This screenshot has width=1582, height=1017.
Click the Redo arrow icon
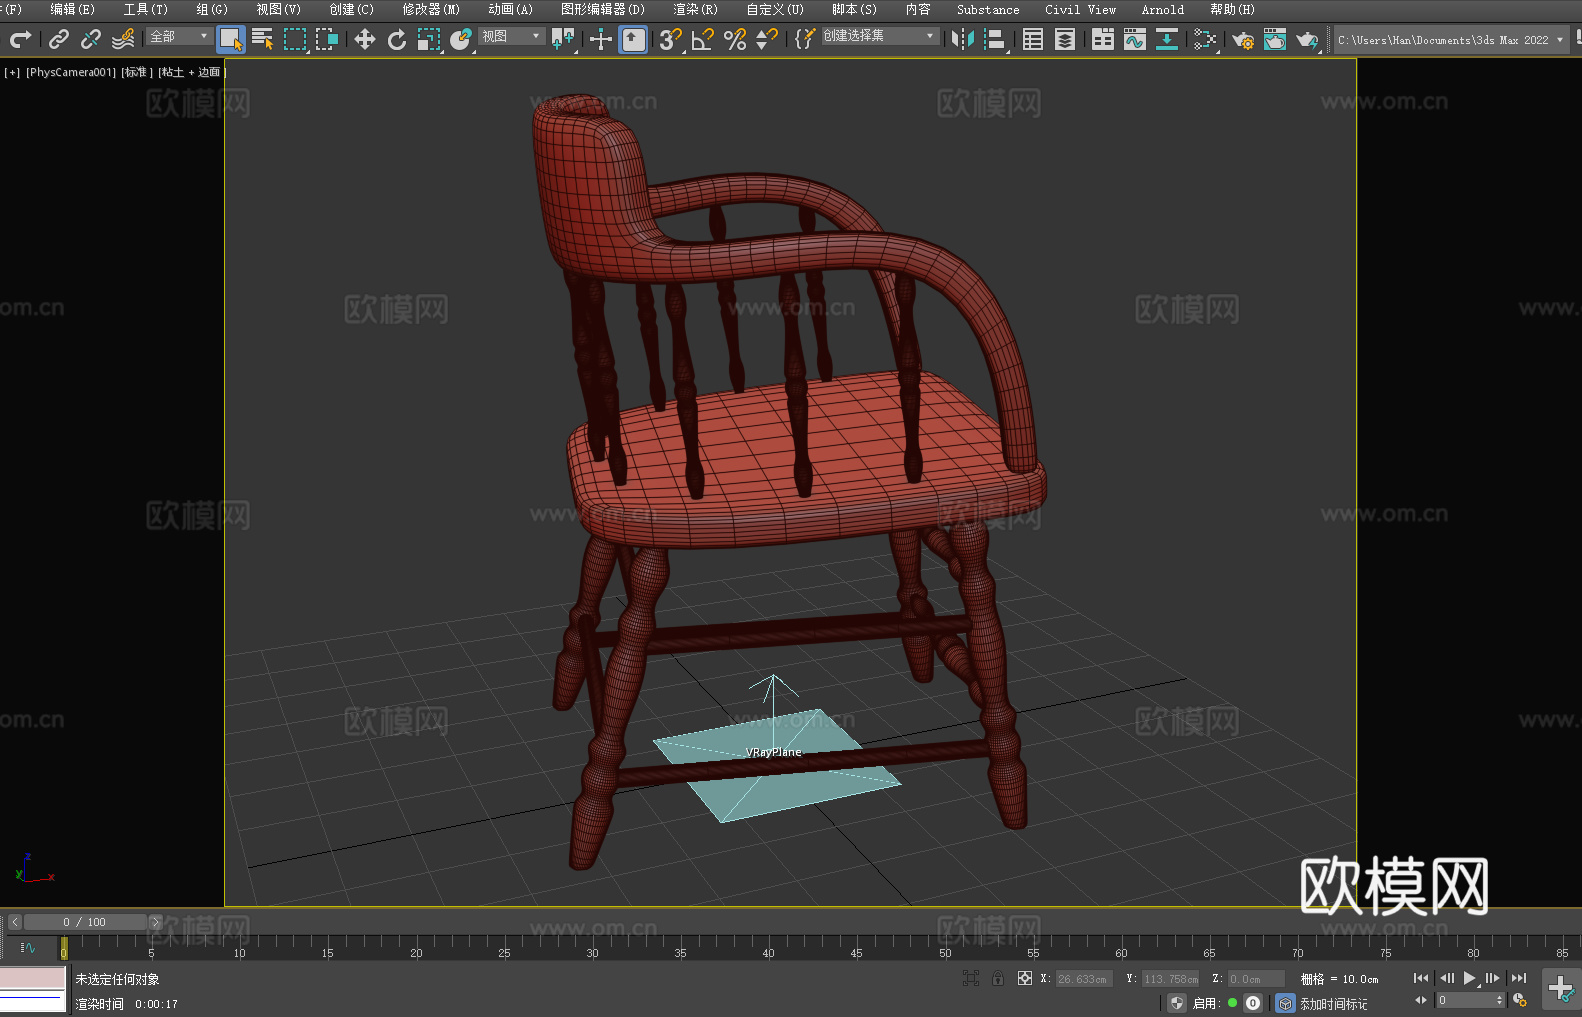(x=20, y=39)
